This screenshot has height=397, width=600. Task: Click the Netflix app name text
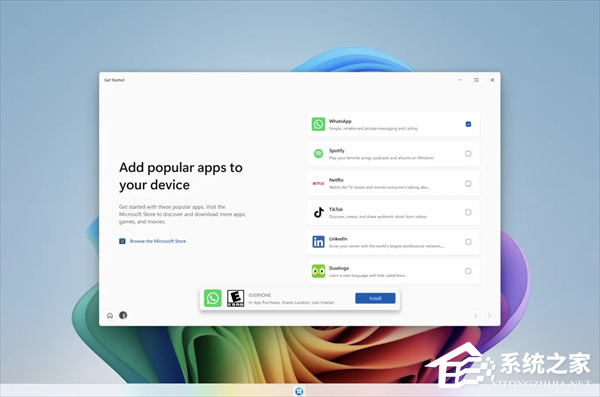coord(336,180)
